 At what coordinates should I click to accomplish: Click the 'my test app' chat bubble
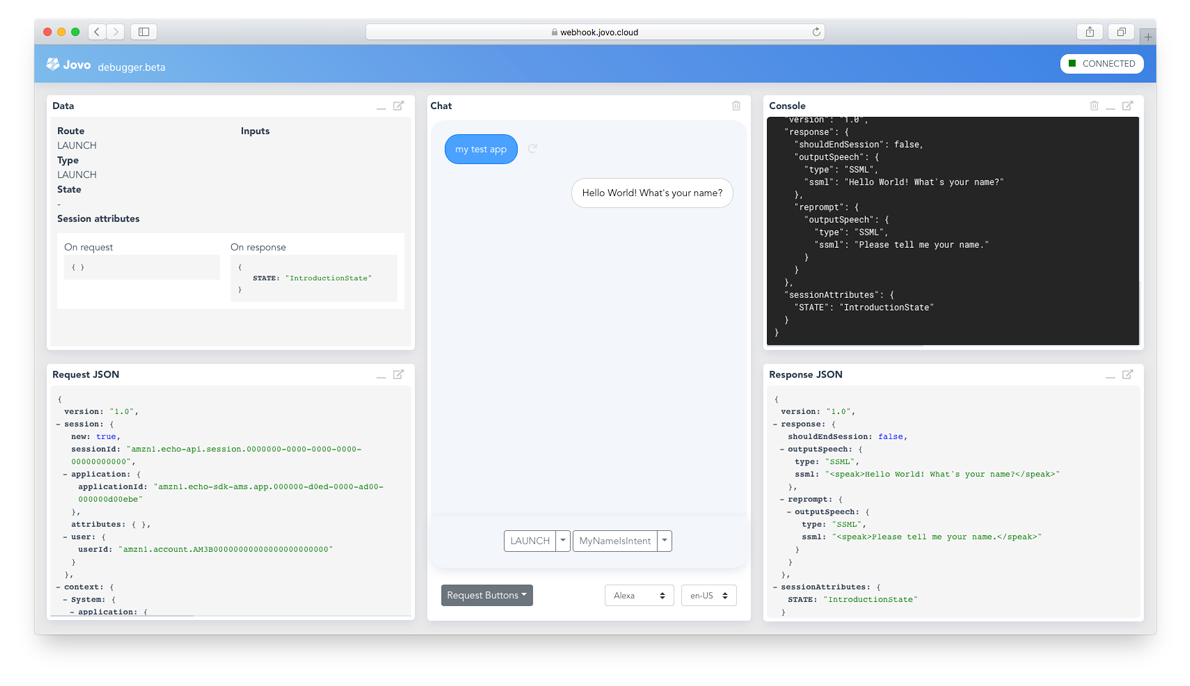[481, 149]
